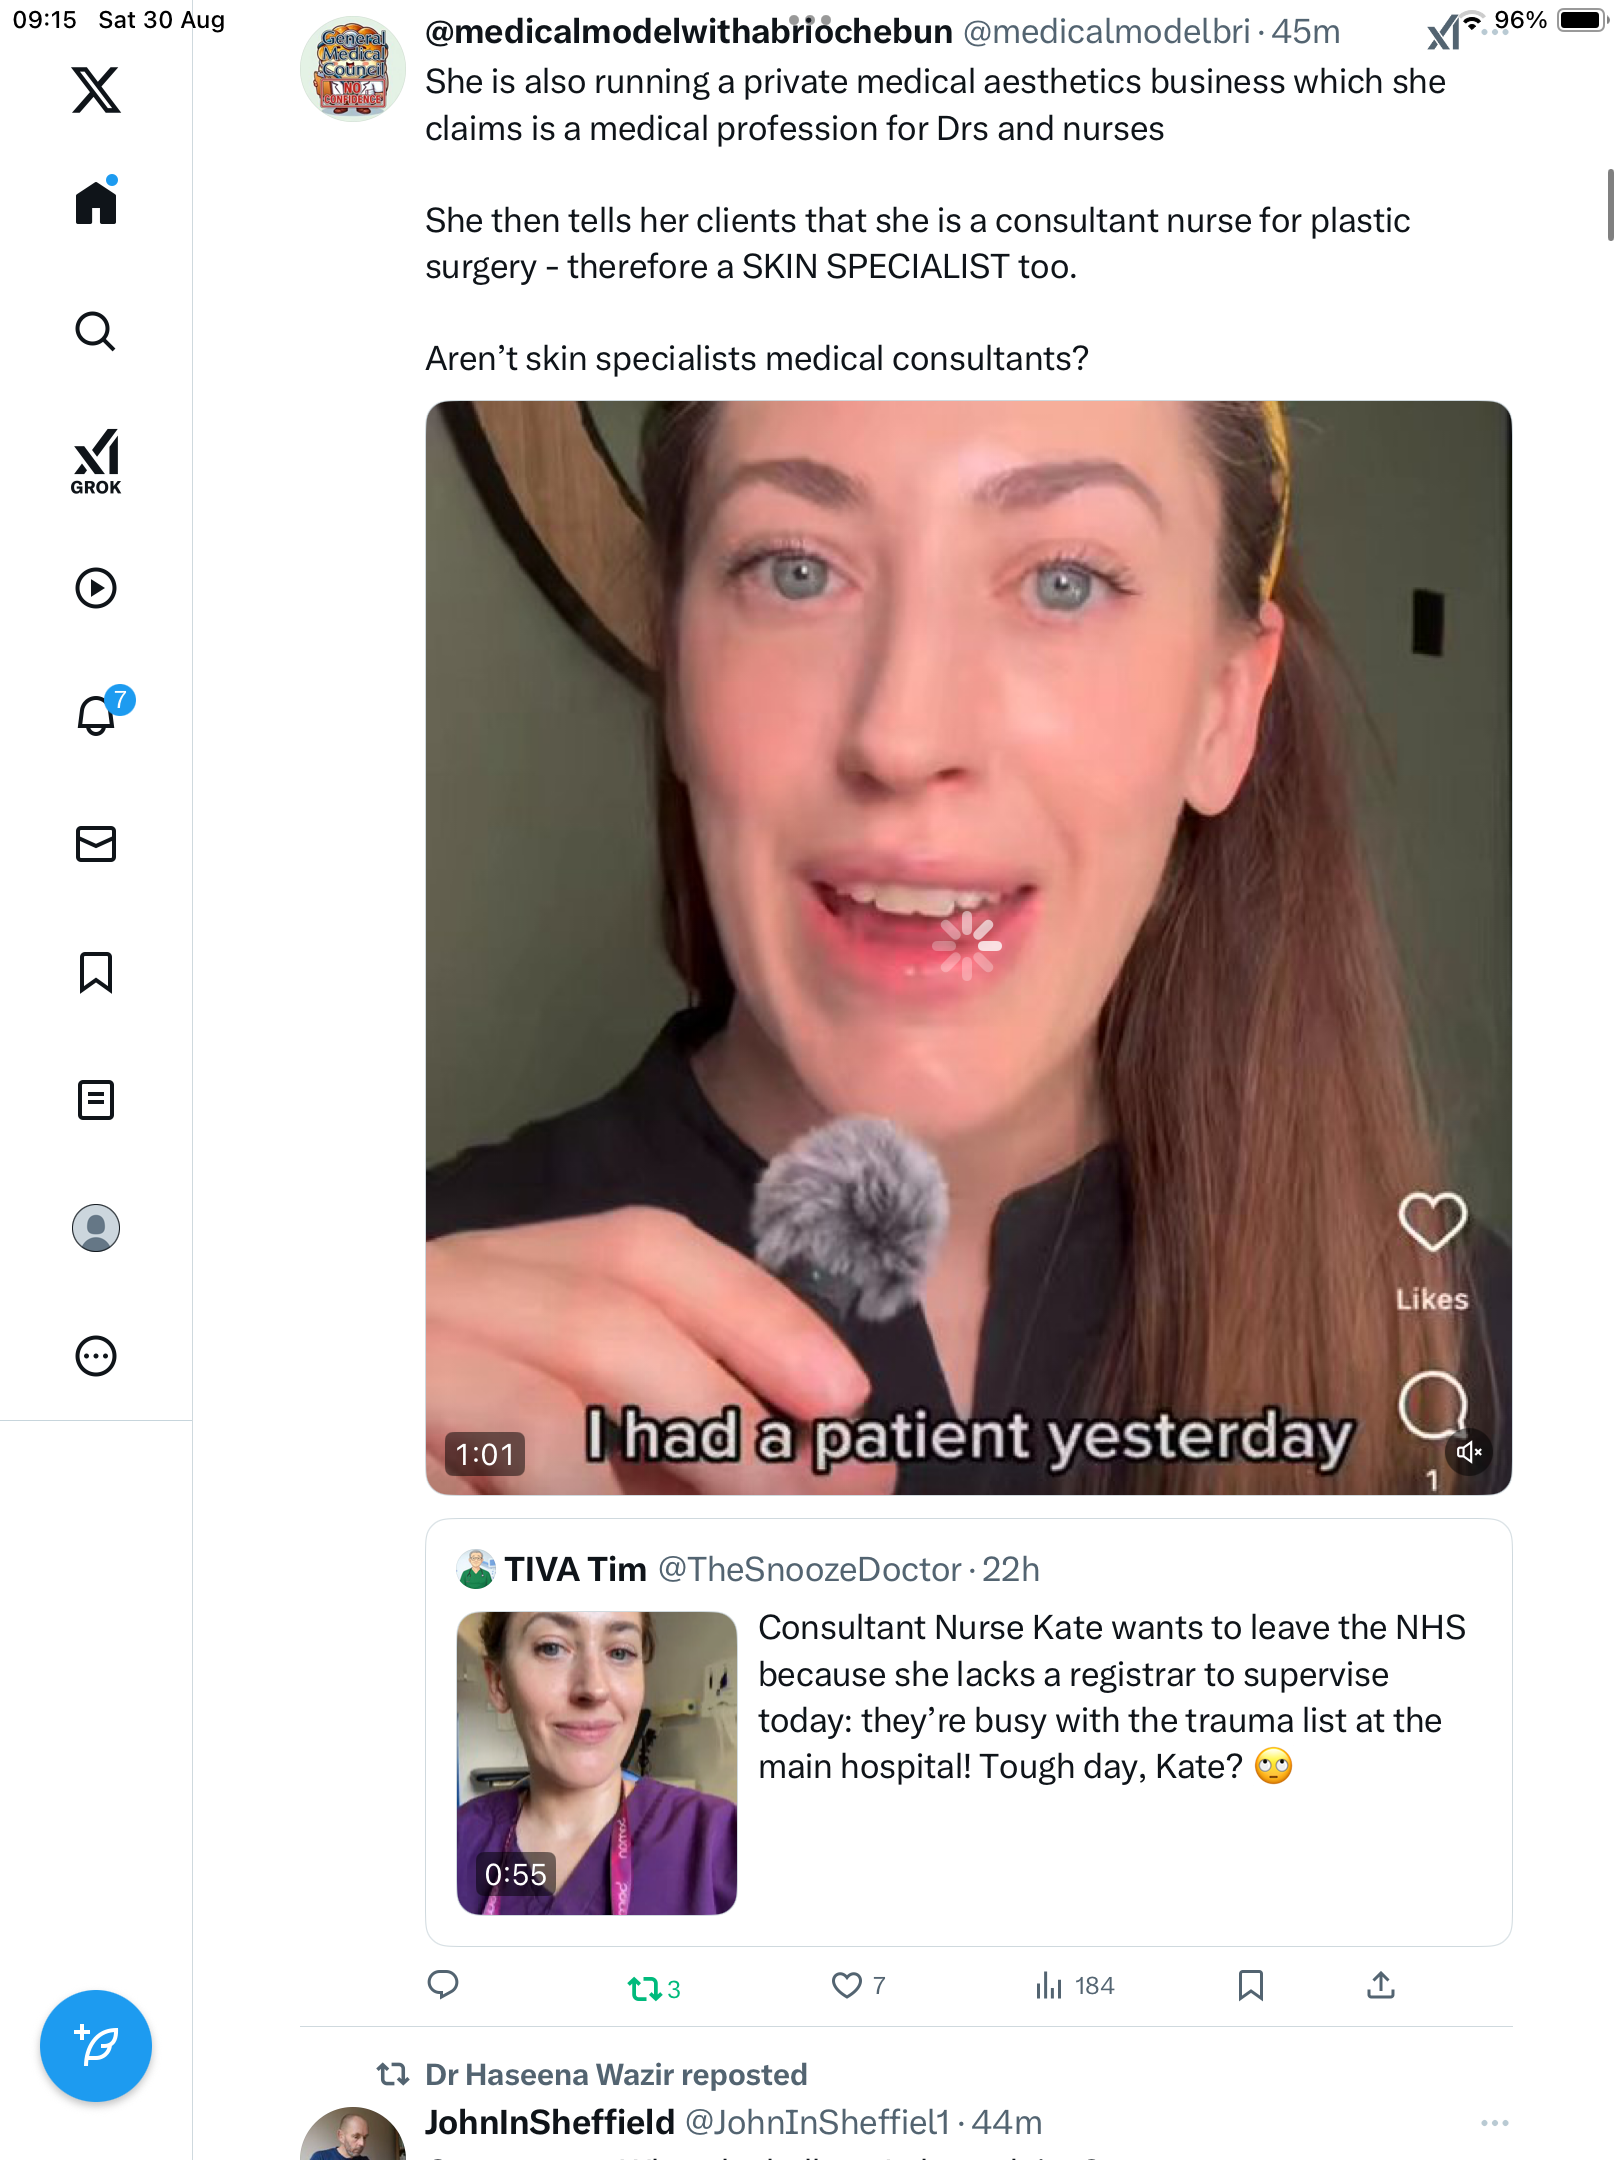Open the Home feed icon
The height and width of the screenshot is (2160, 1620).
pos(96,203)
